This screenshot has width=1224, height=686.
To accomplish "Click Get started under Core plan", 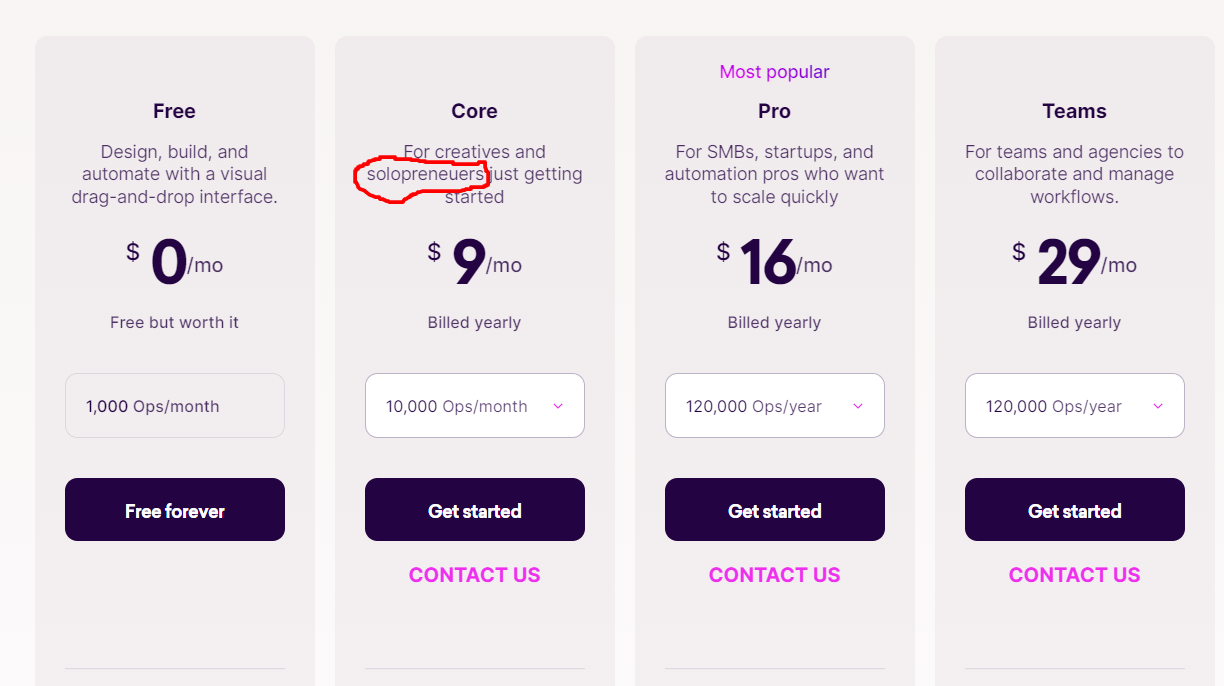I will pos(475,510).
